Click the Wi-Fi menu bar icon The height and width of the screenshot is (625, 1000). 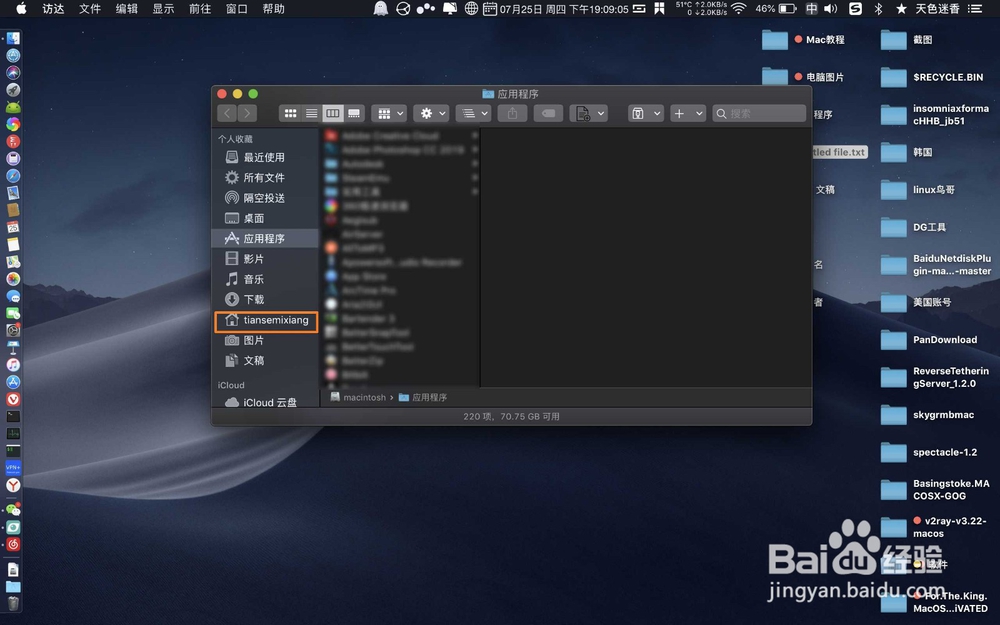(x=739, y=8)
